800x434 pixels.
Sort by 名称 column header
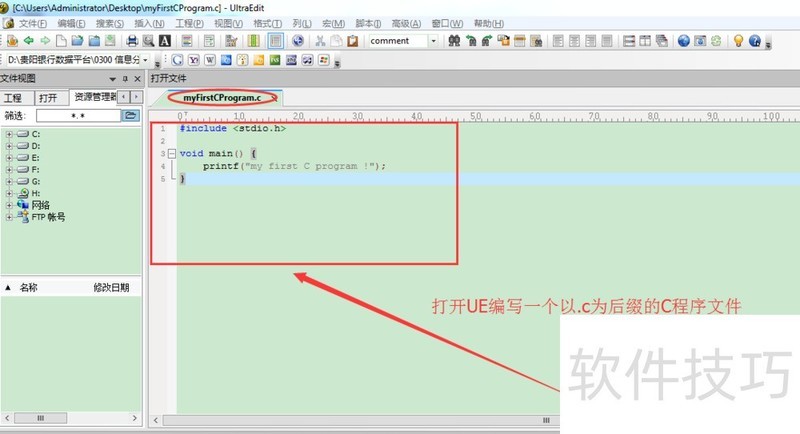click(29, 288)
